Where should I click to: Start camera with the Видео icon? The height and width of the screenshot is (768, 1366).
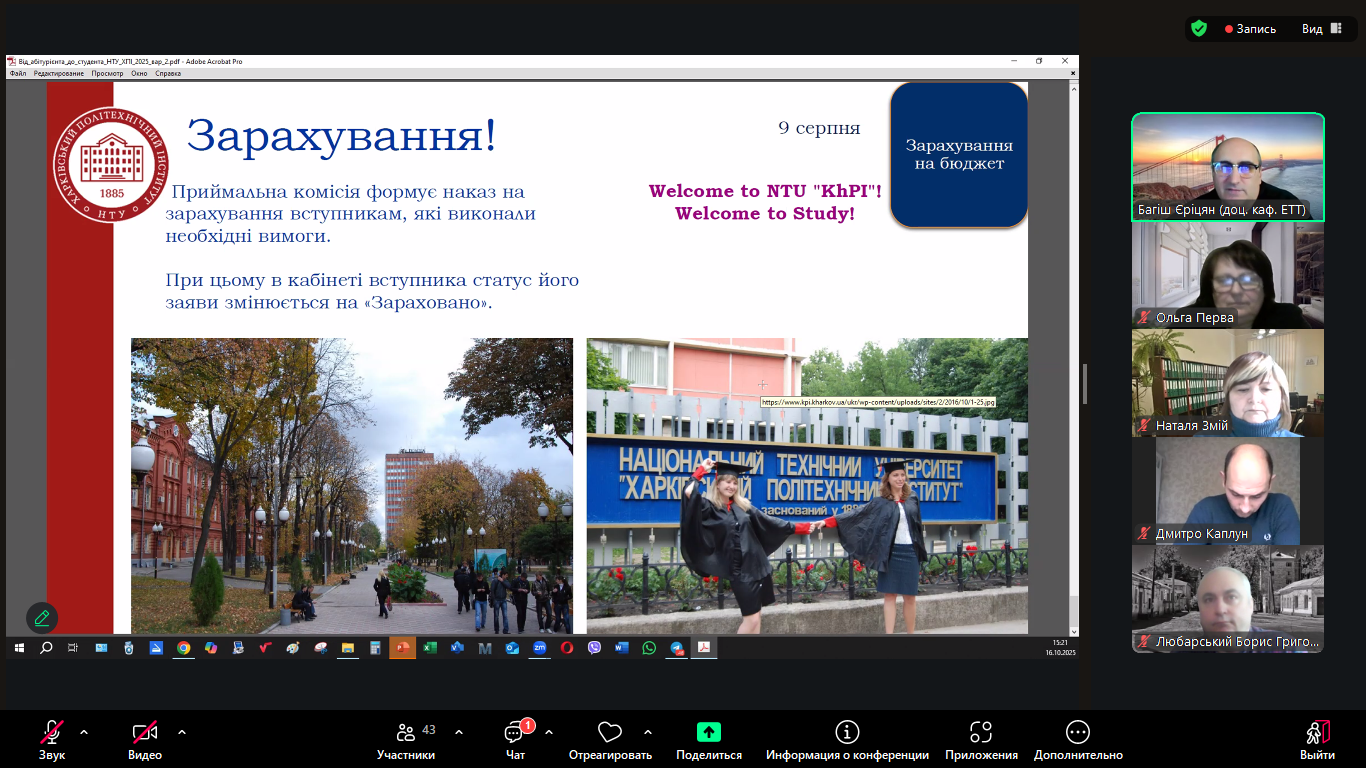145,732
